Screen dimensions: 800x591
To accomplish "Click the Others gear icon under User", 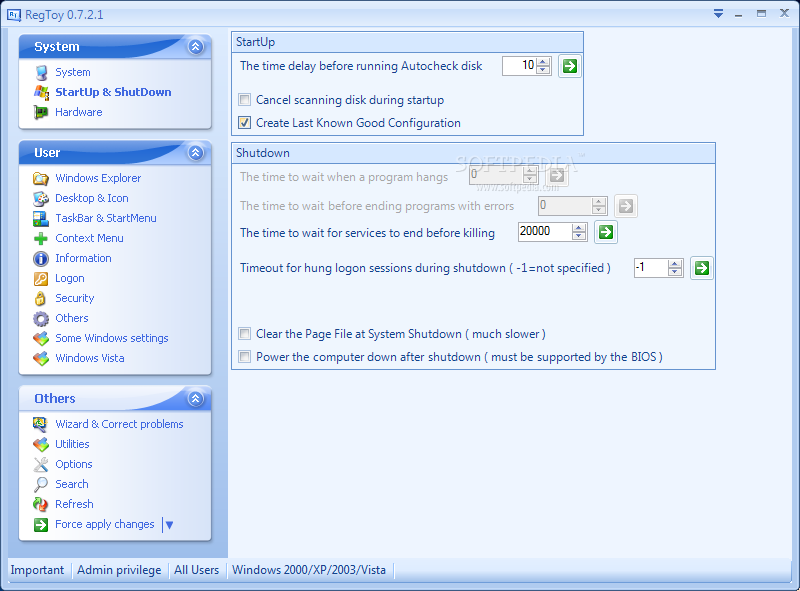I will pyautogui.click(x=41, y=319).
